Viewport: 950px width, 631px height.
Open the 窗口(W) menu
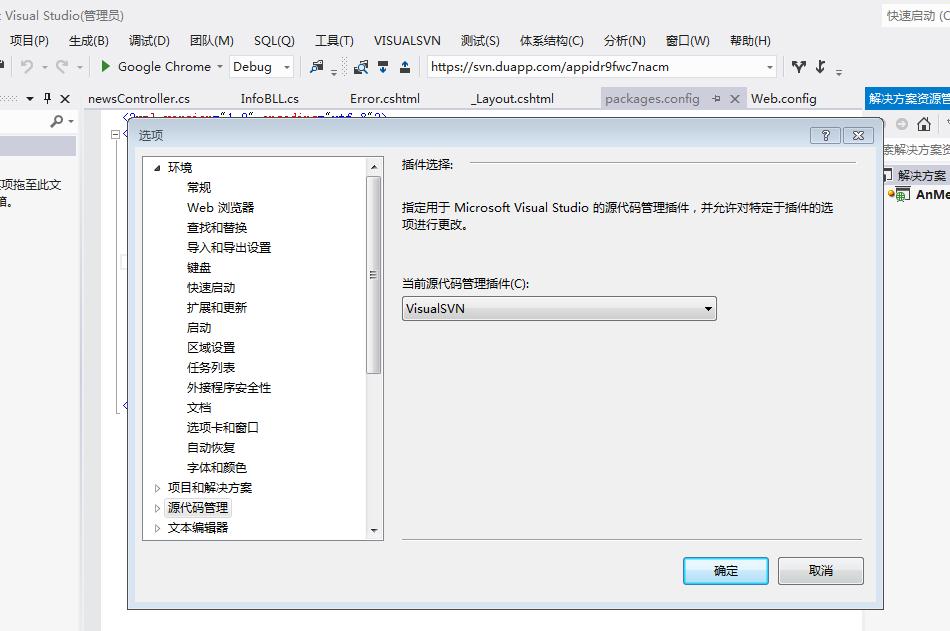[688, 41]
